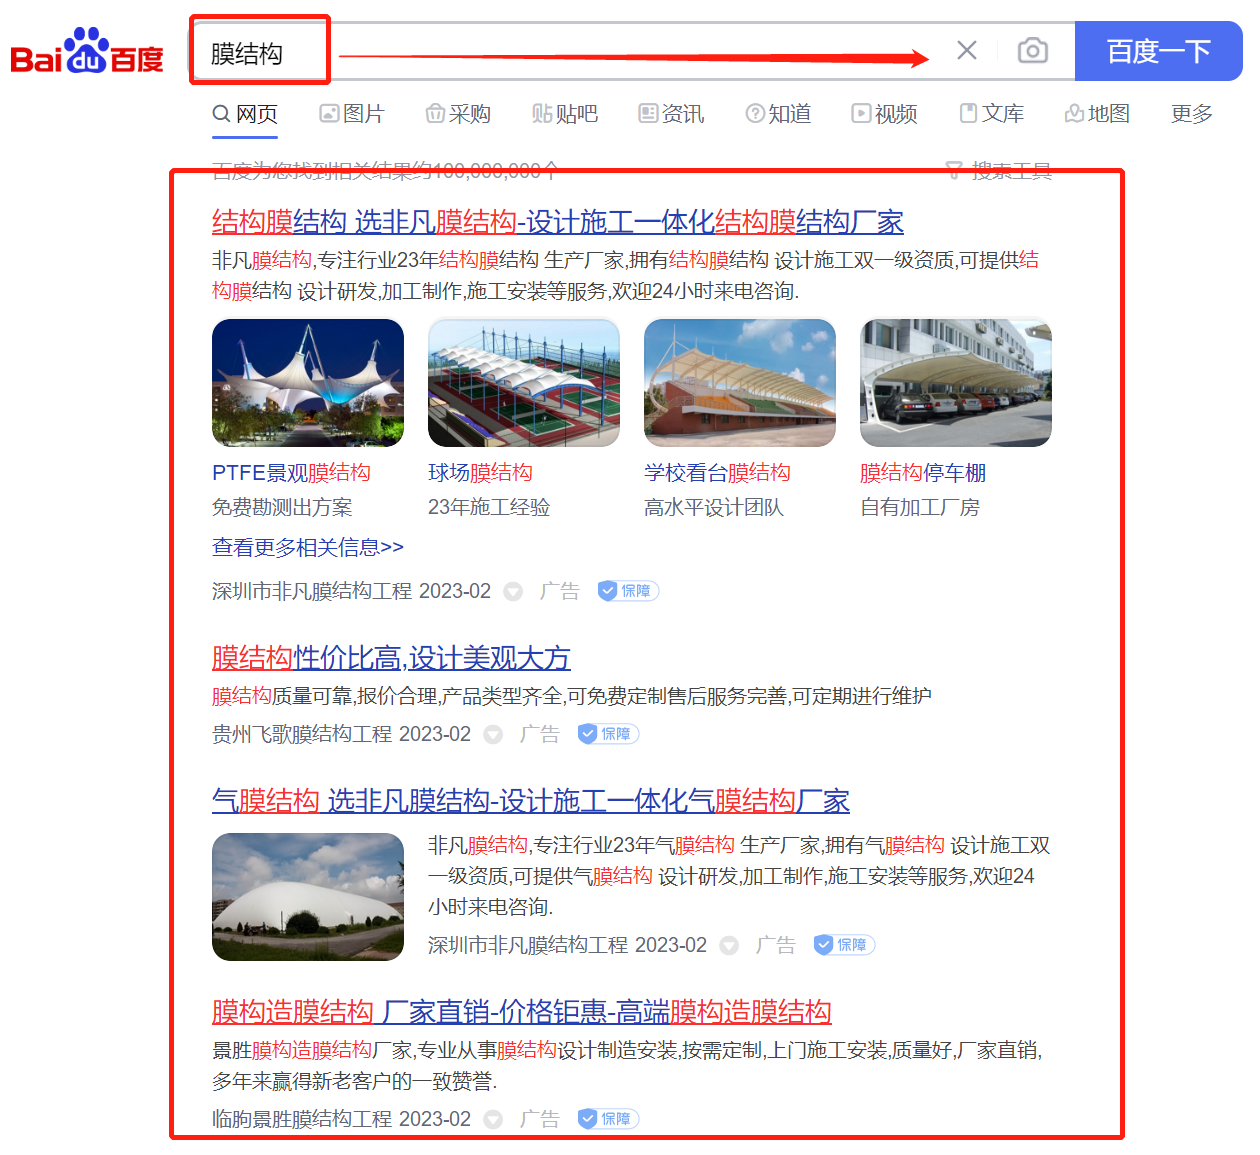Image resolution: width=1260 pixels, height=1155 pixels.
Task: Expand the 更多 menu
Action: coord(1192,114)
